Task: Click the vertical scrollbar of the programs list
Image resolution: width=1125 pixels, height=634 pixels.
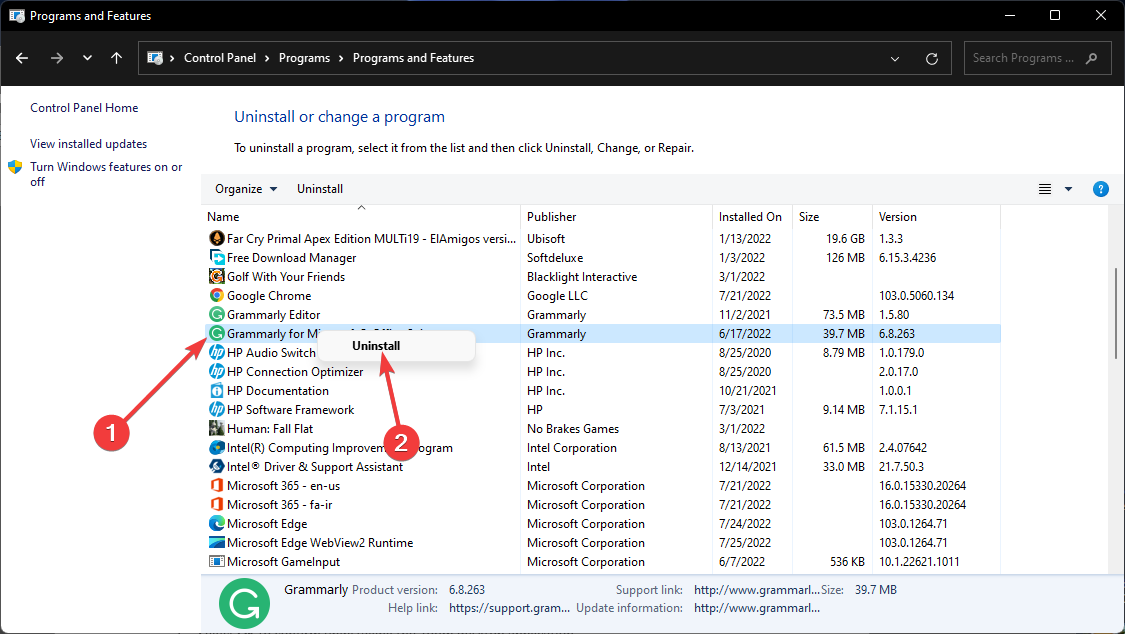Action: [1115, 313]
